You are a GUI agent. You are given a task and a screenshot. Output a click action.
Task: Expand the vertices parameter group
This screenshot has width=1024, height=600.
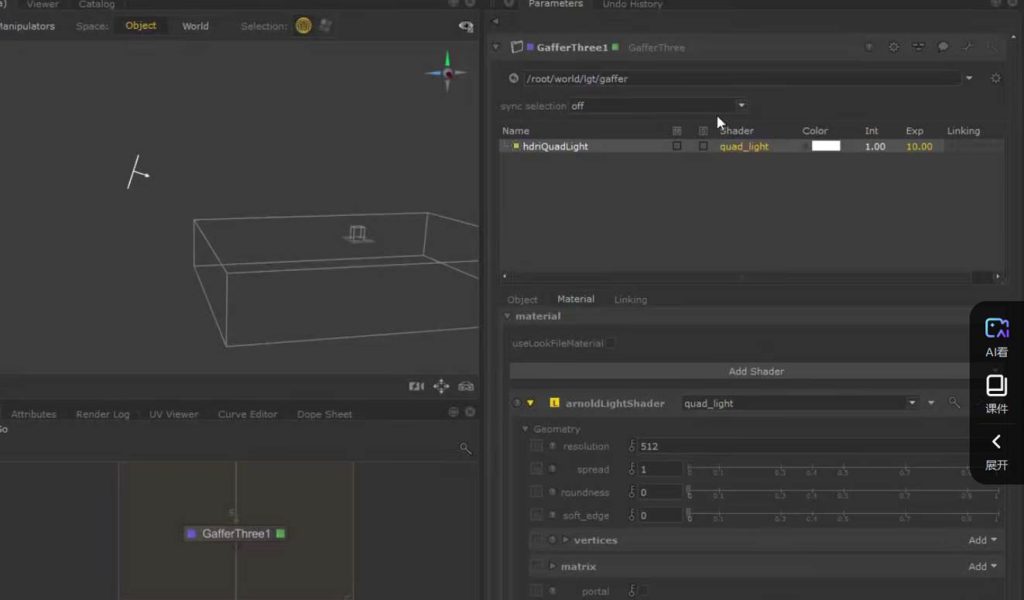pos(566,540)
